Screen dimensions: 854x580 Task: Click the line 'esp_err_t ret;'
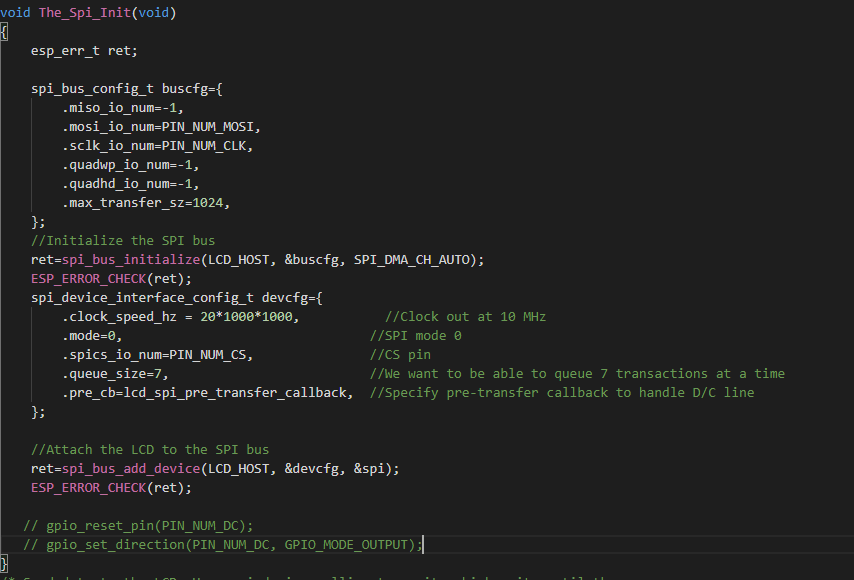click(x=84, y=51)
